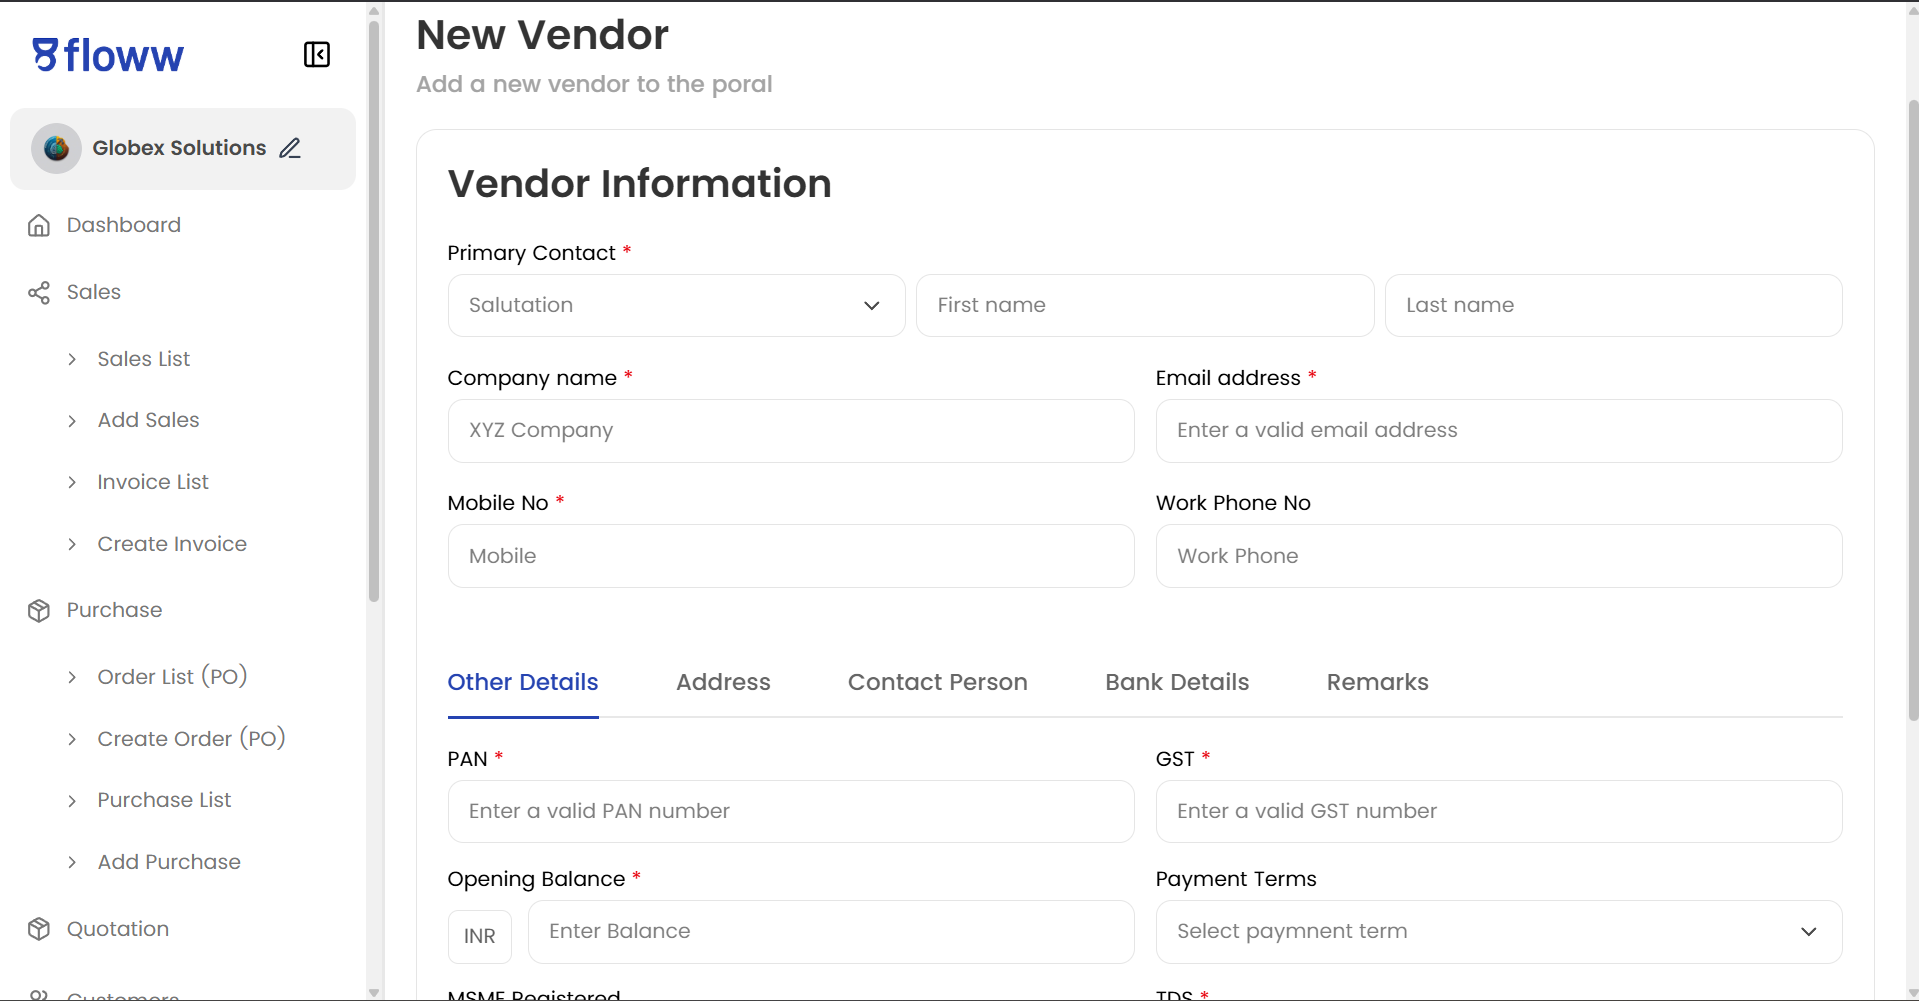The height and width of the screenshot is (1001, 1919).
Task: Click the Globex Solutions company avatar
Action: (57, 148)
